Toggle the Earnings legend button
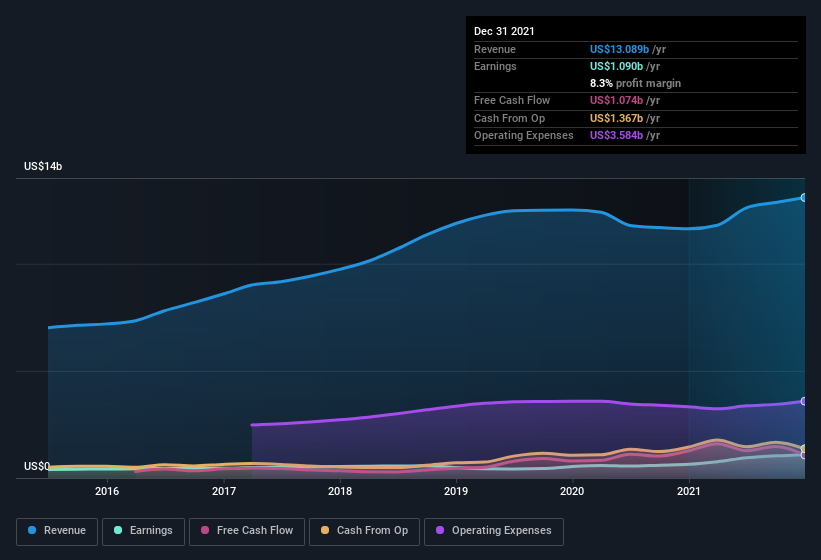 (143, 531)
